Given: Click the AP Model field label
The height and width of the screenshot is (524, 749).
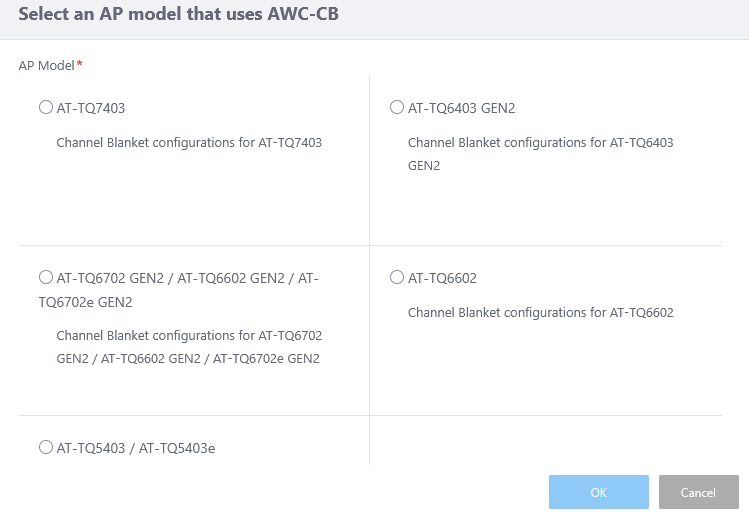Looking at the screenshot, I should [x=46, y=65].
